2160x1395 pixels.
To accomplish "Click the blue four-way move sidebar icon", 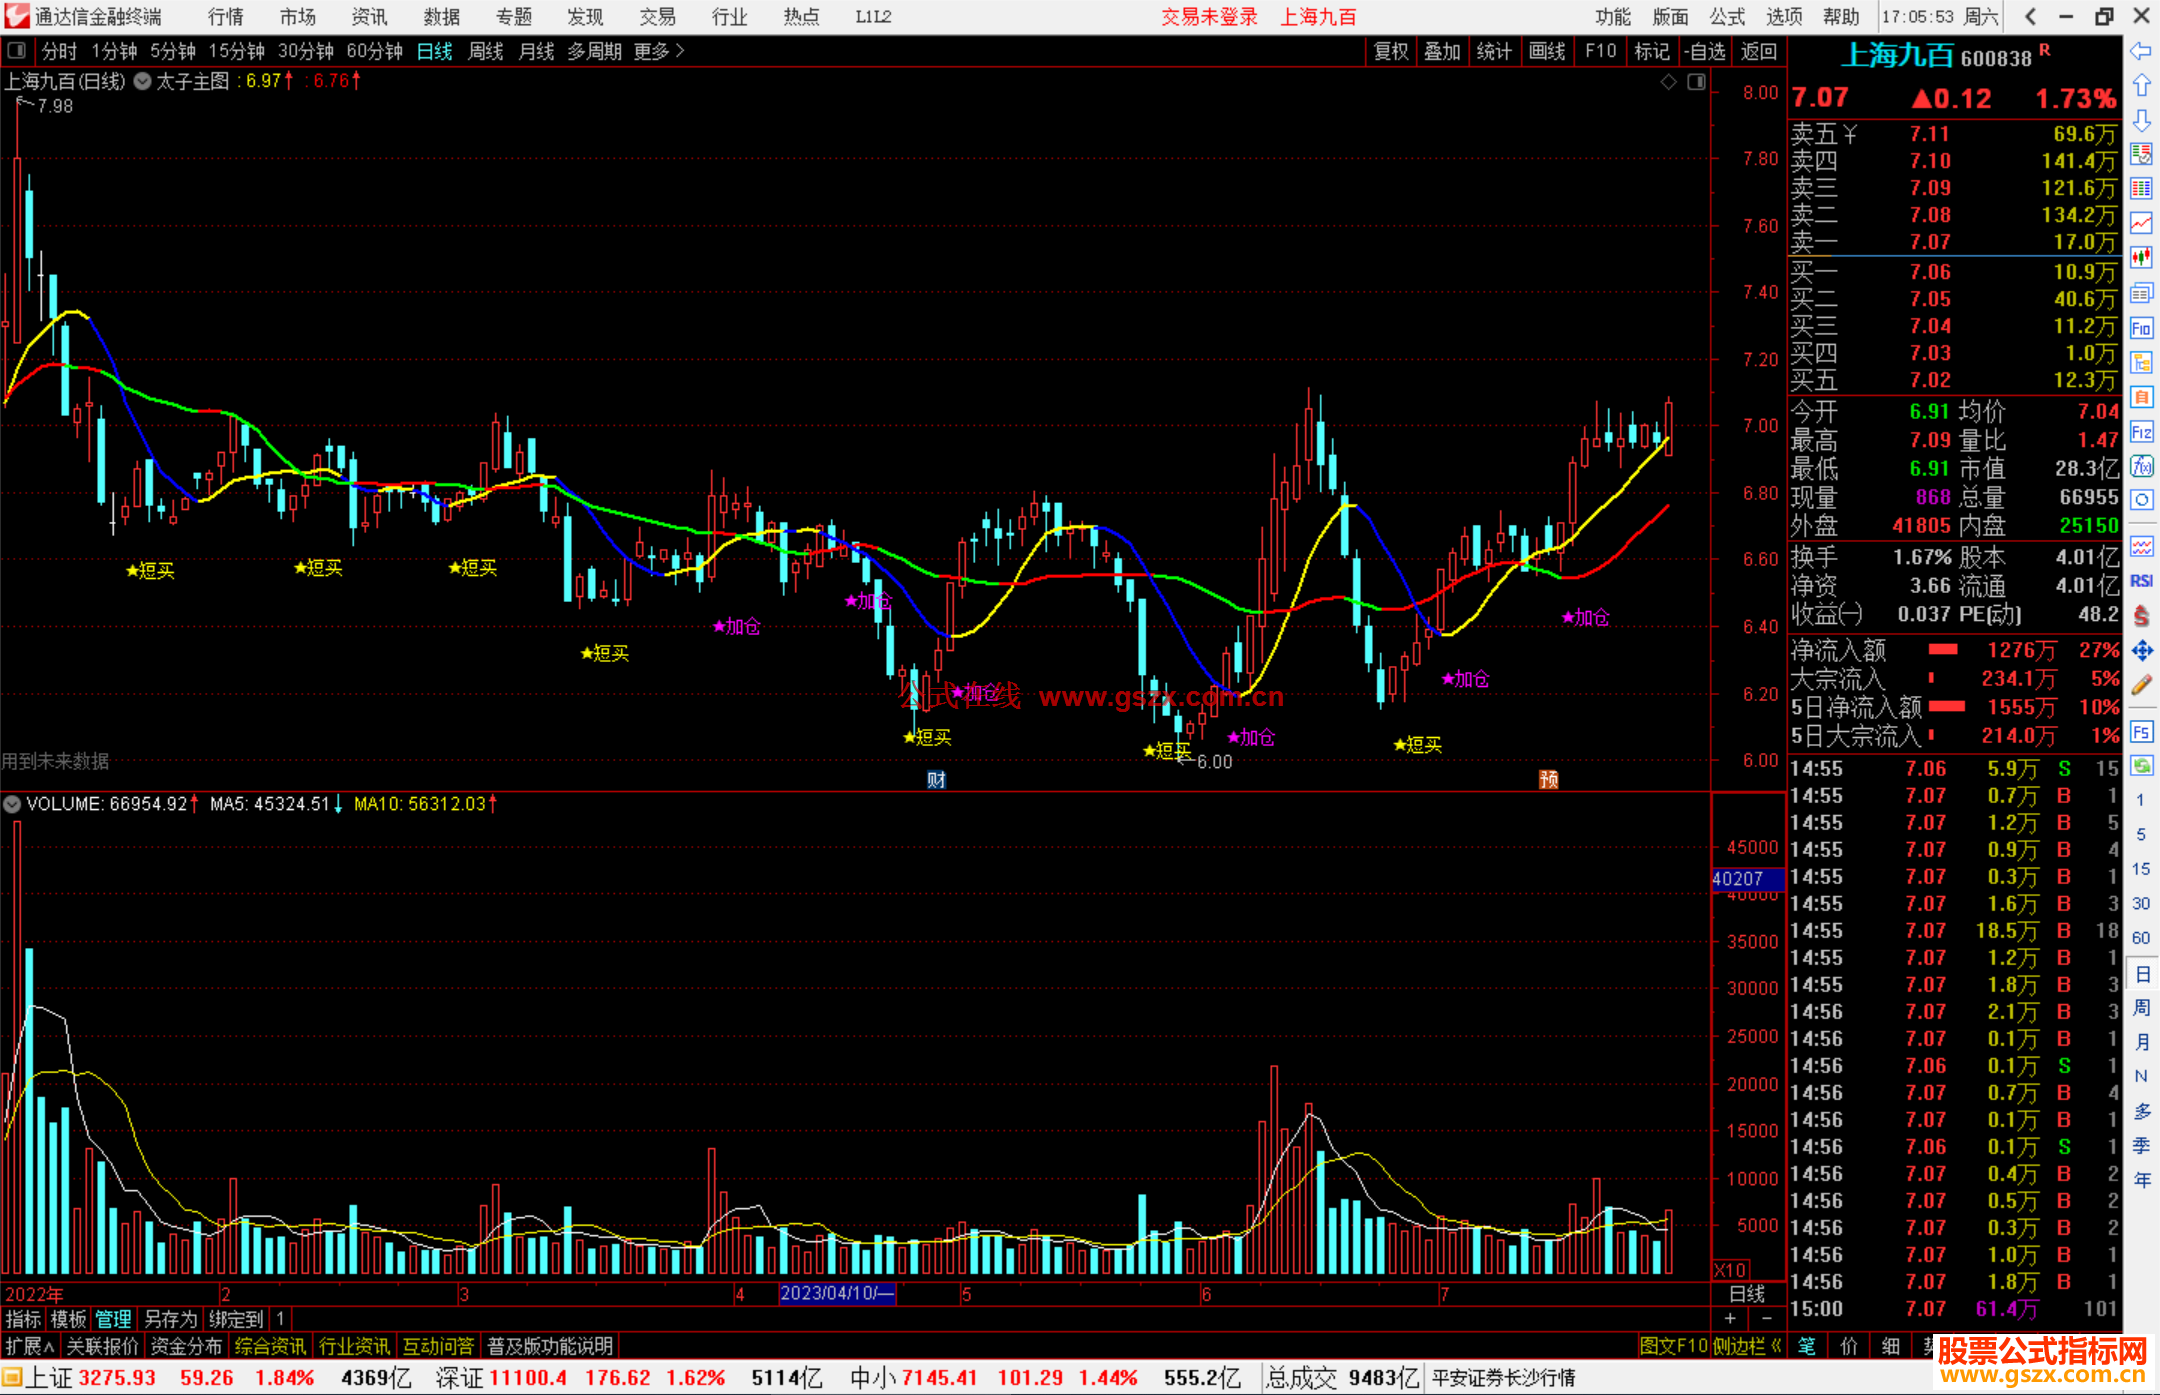I will coord(2141,651).
